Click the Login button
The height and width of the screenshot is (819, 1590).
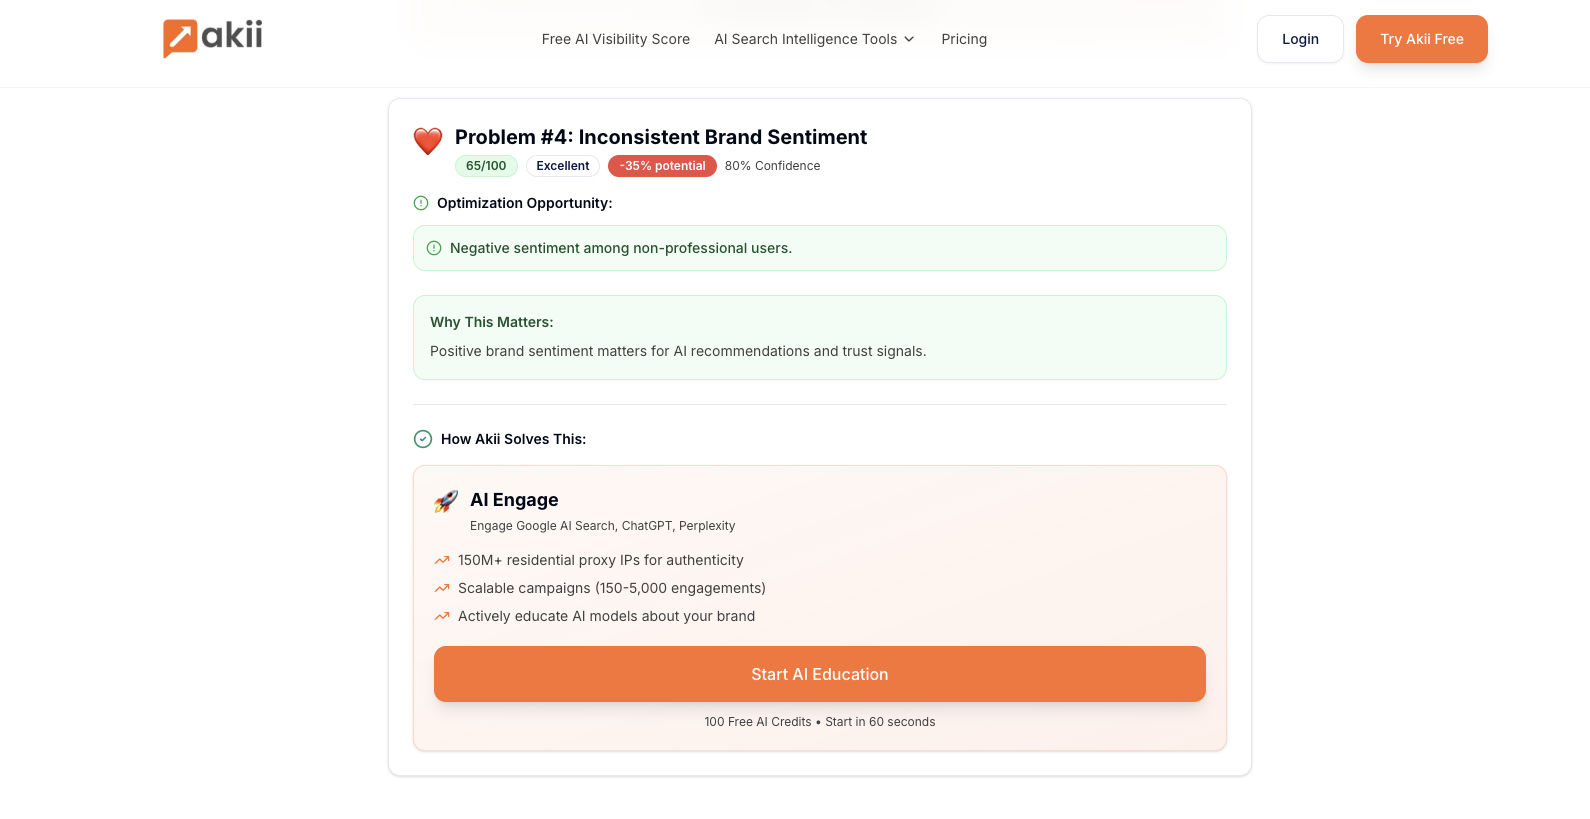pyautogui.click(x=1300, y=38)
